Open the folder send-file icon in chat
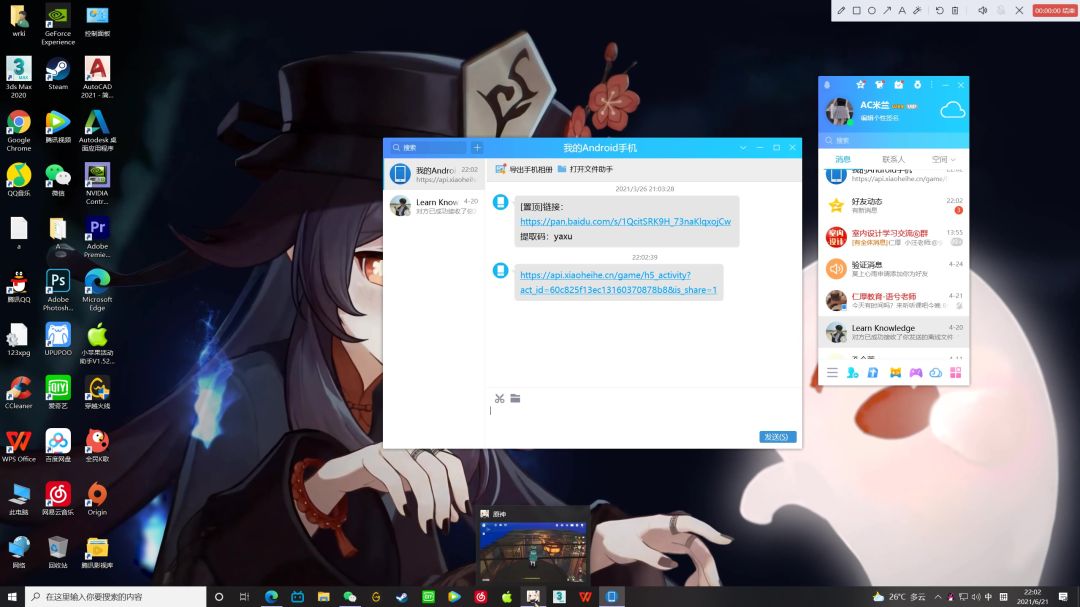Viewport: 1080px width, 607px height. (515, 398)
